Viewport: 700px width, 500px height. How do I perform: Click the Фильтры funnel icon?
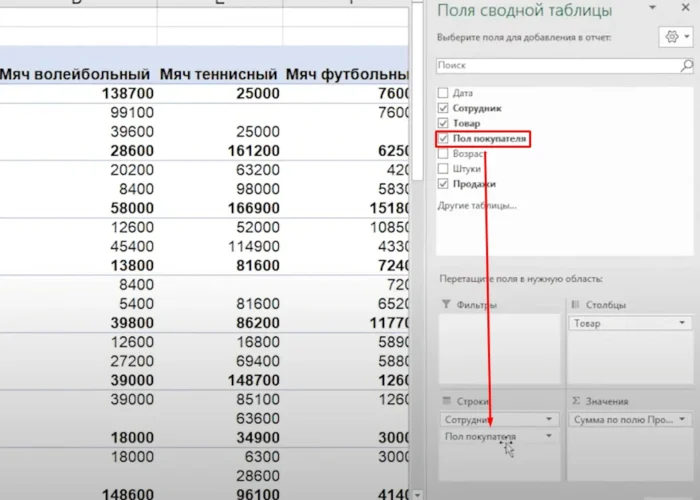click(x=446, y=305)
